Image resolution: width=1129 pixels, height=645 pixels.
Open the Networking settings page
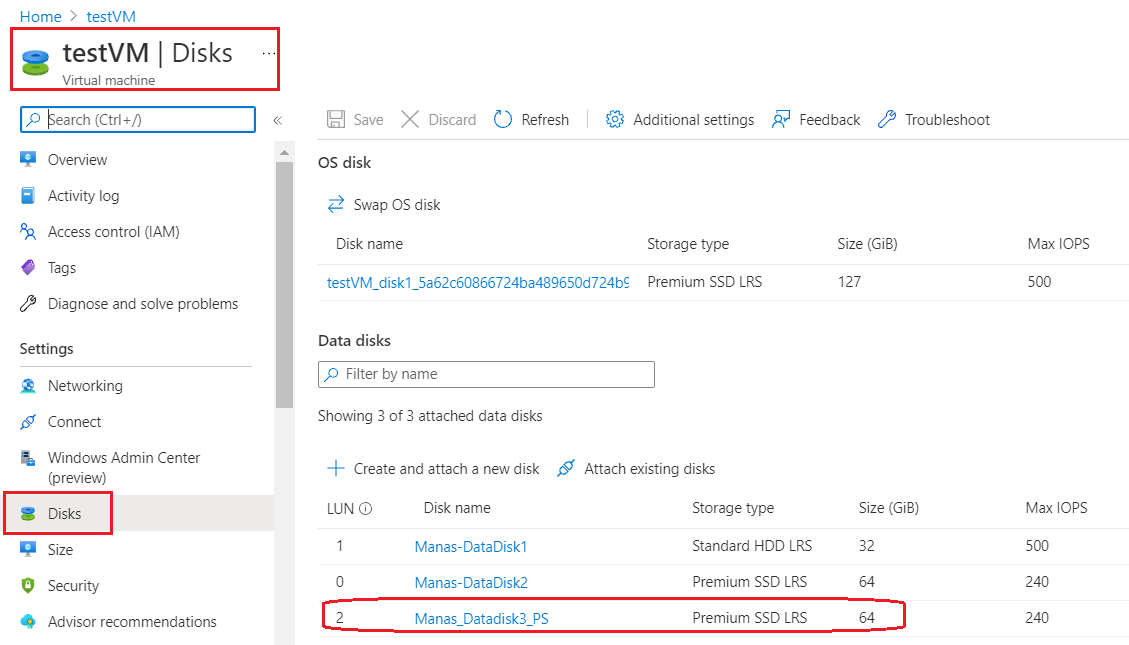pos(85,386)
